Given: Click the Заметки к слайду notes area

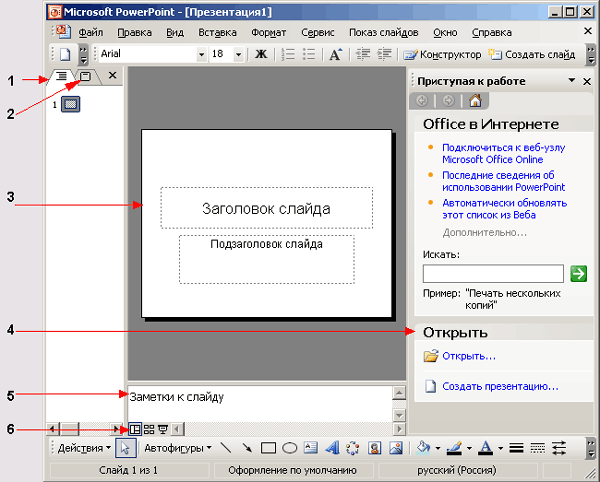Looking at the screenshot, I should (x=260, y=404).
